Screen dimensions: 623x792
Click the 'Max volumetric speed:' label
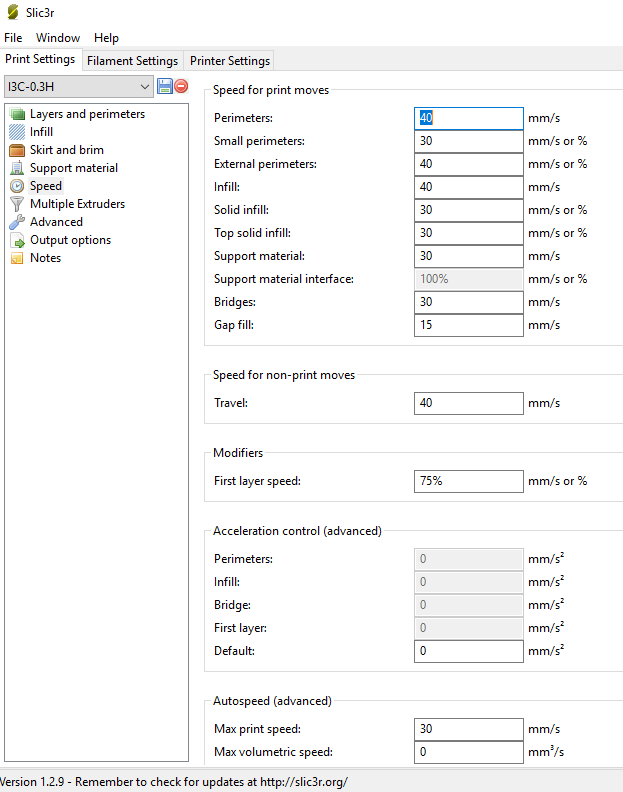(x=273, y=752)
